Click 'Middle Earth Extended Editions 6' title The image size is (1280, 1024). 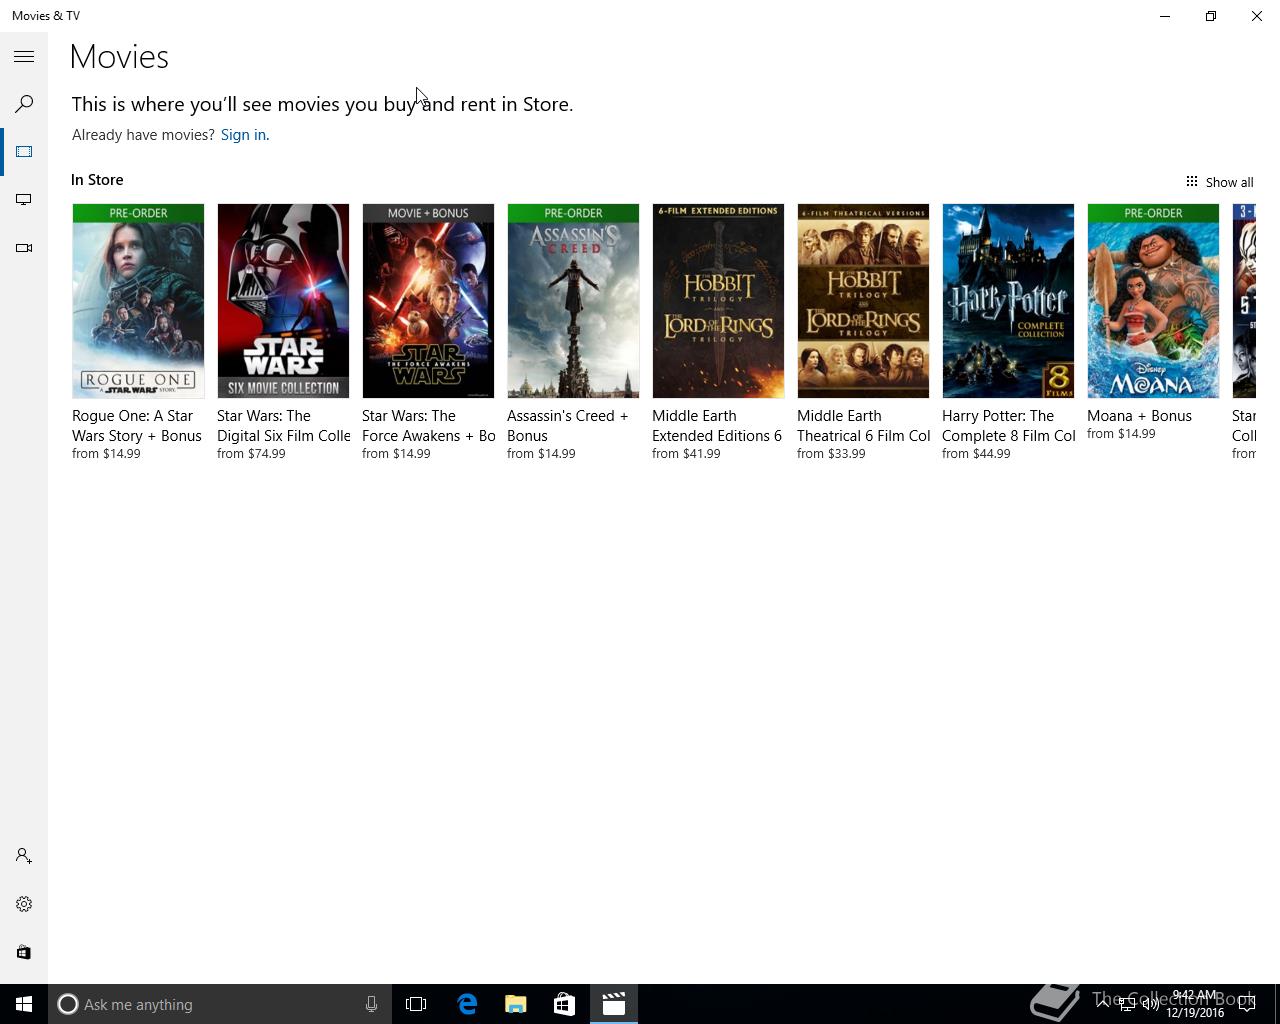click(717, 426)
